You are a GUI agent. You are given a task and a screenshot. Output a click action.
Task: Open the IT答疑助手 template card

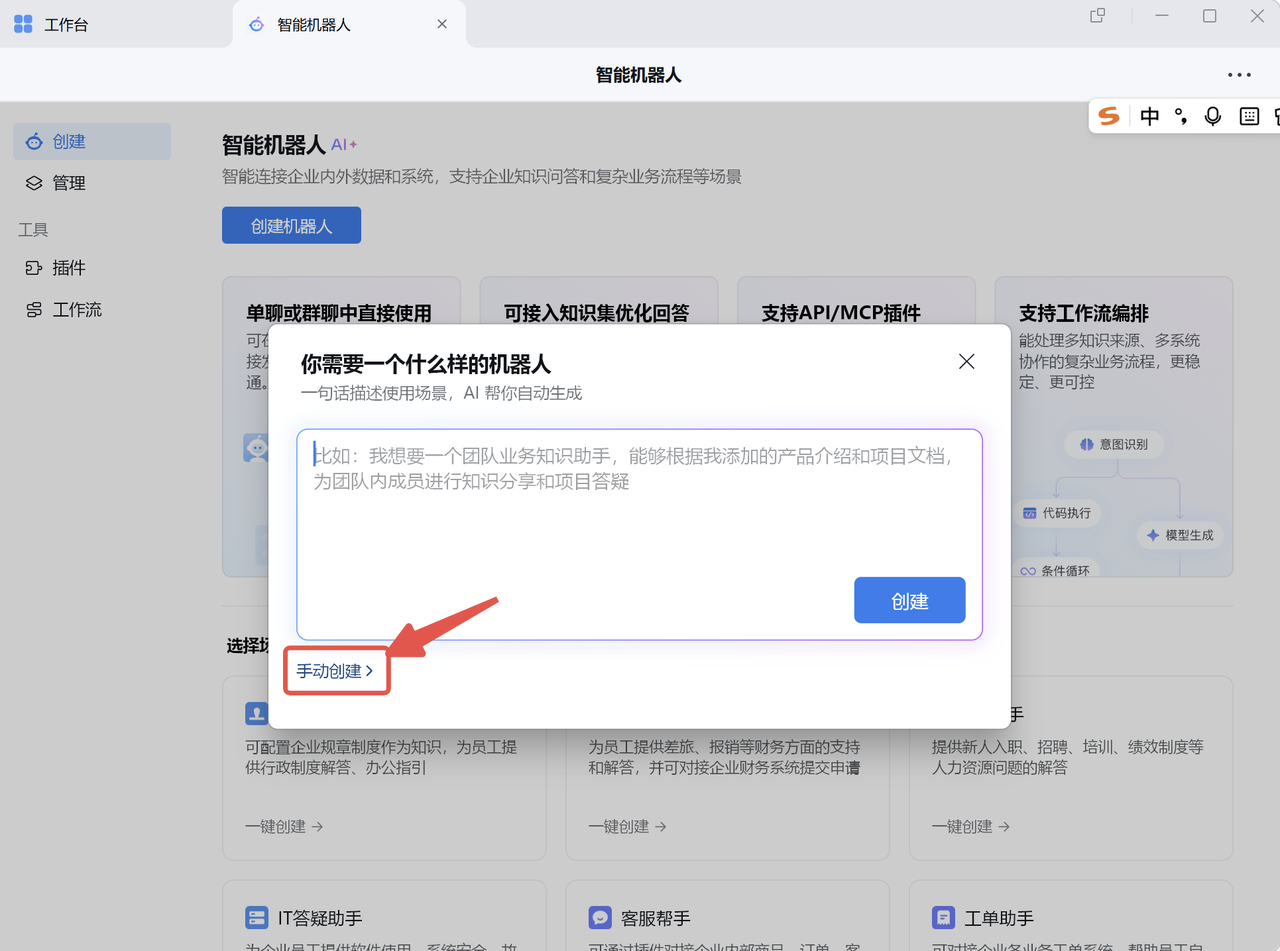(384, 915)
